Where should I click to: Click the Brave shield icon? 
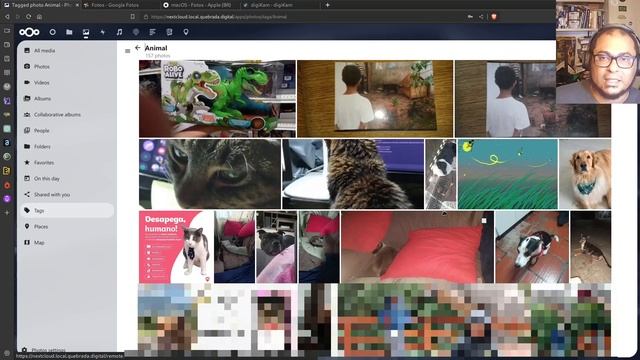494,17
